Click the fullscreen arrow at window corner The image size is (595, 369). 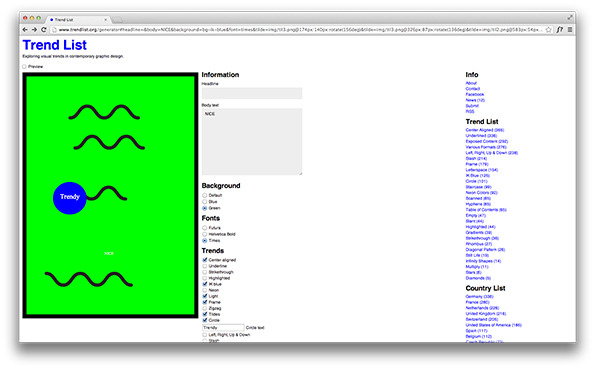pyautogui.click(x=570, y=17)
